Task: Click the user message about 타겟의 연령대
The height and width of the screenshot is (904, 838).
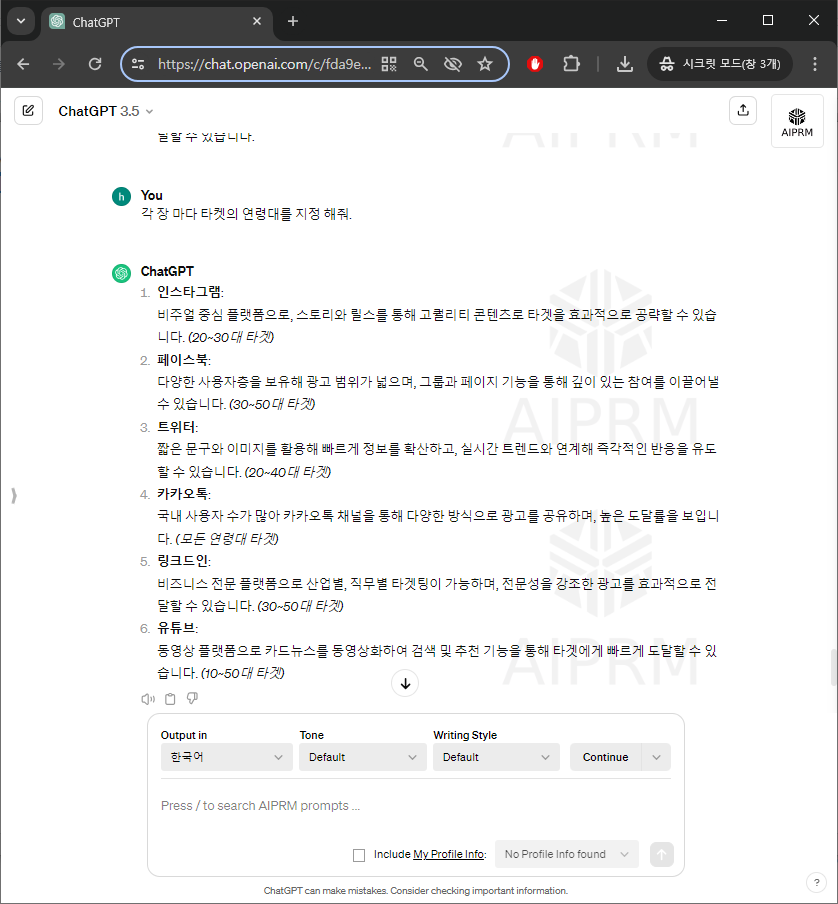Action: 246,214
